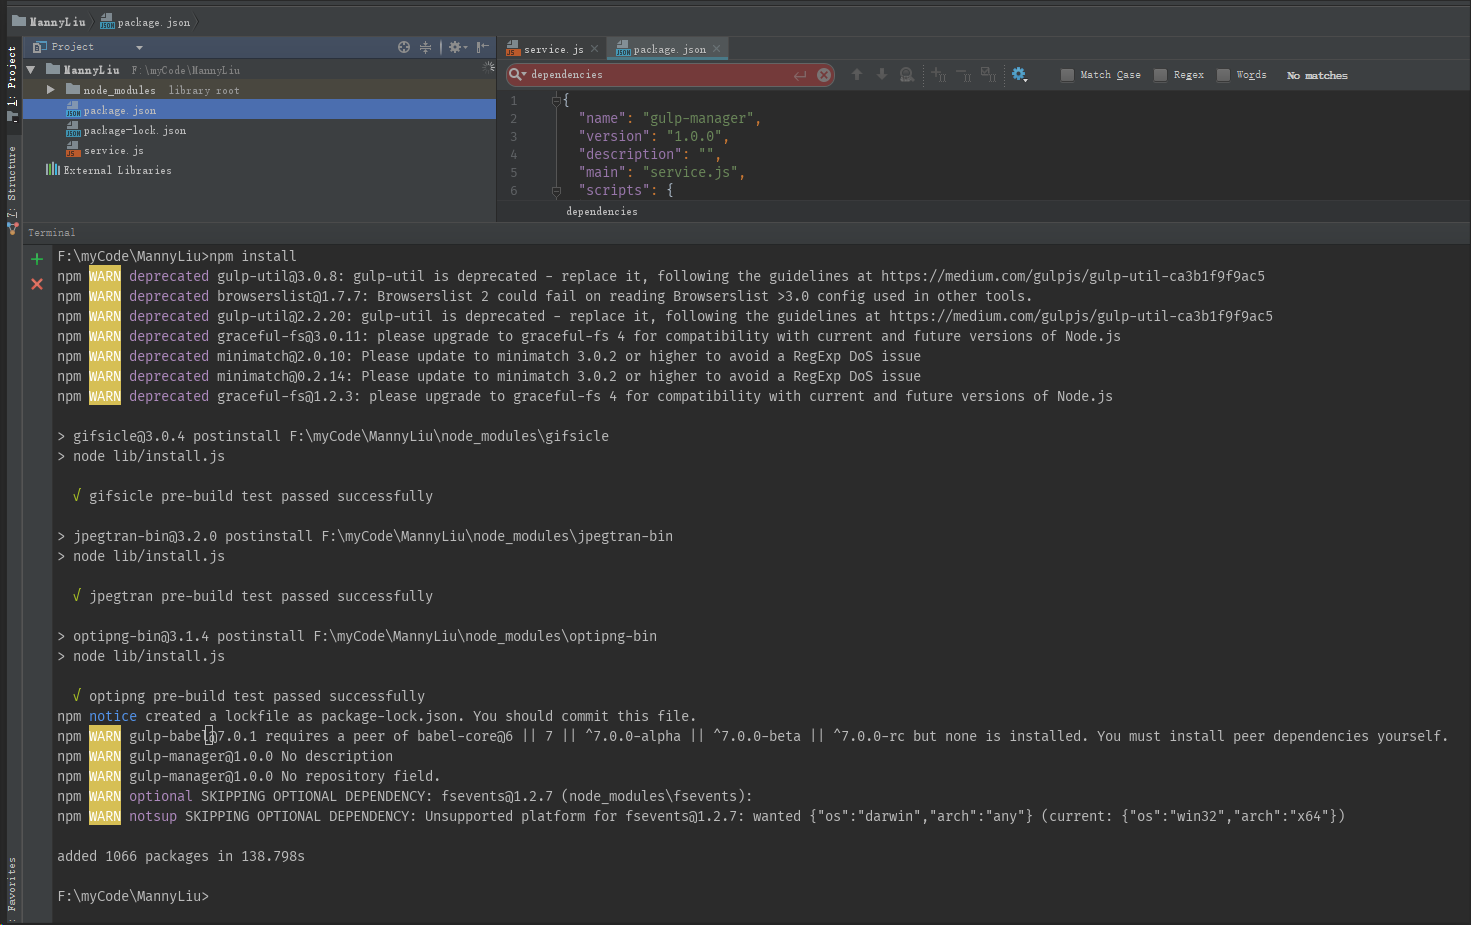Close the current terminal session
Screen dimensions: 1471x925
tap(37, 284)
